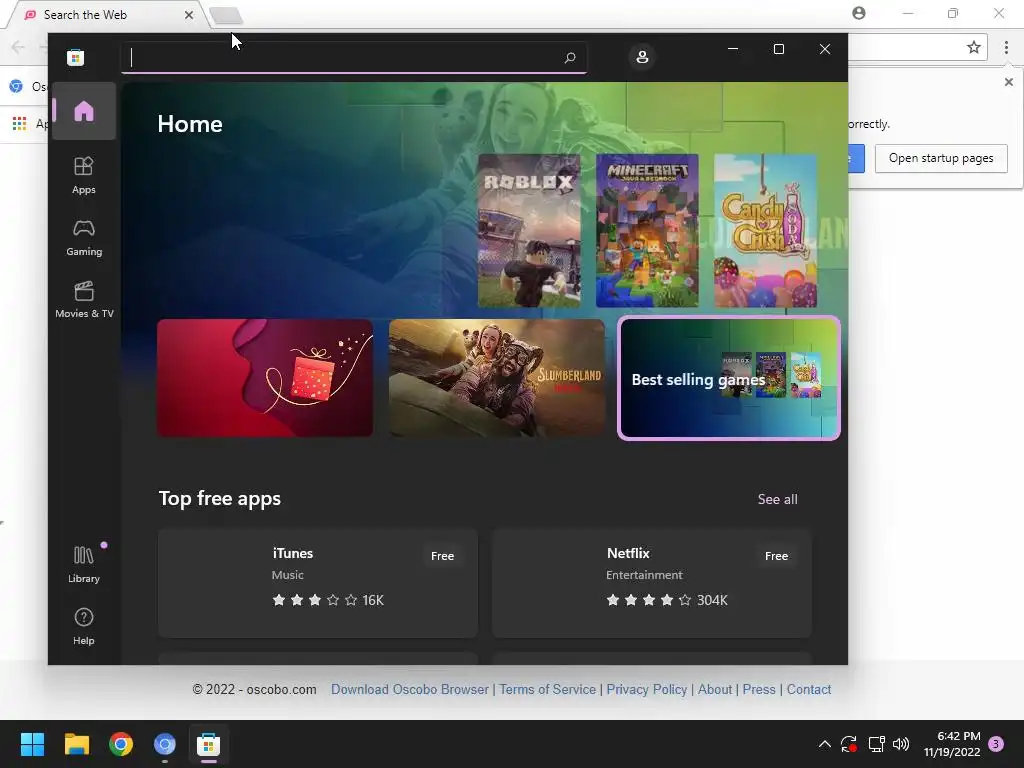Viewport: 1024px width, 768px height.
Task: Open File Explorer from taskbar
Action: [76, 744]
